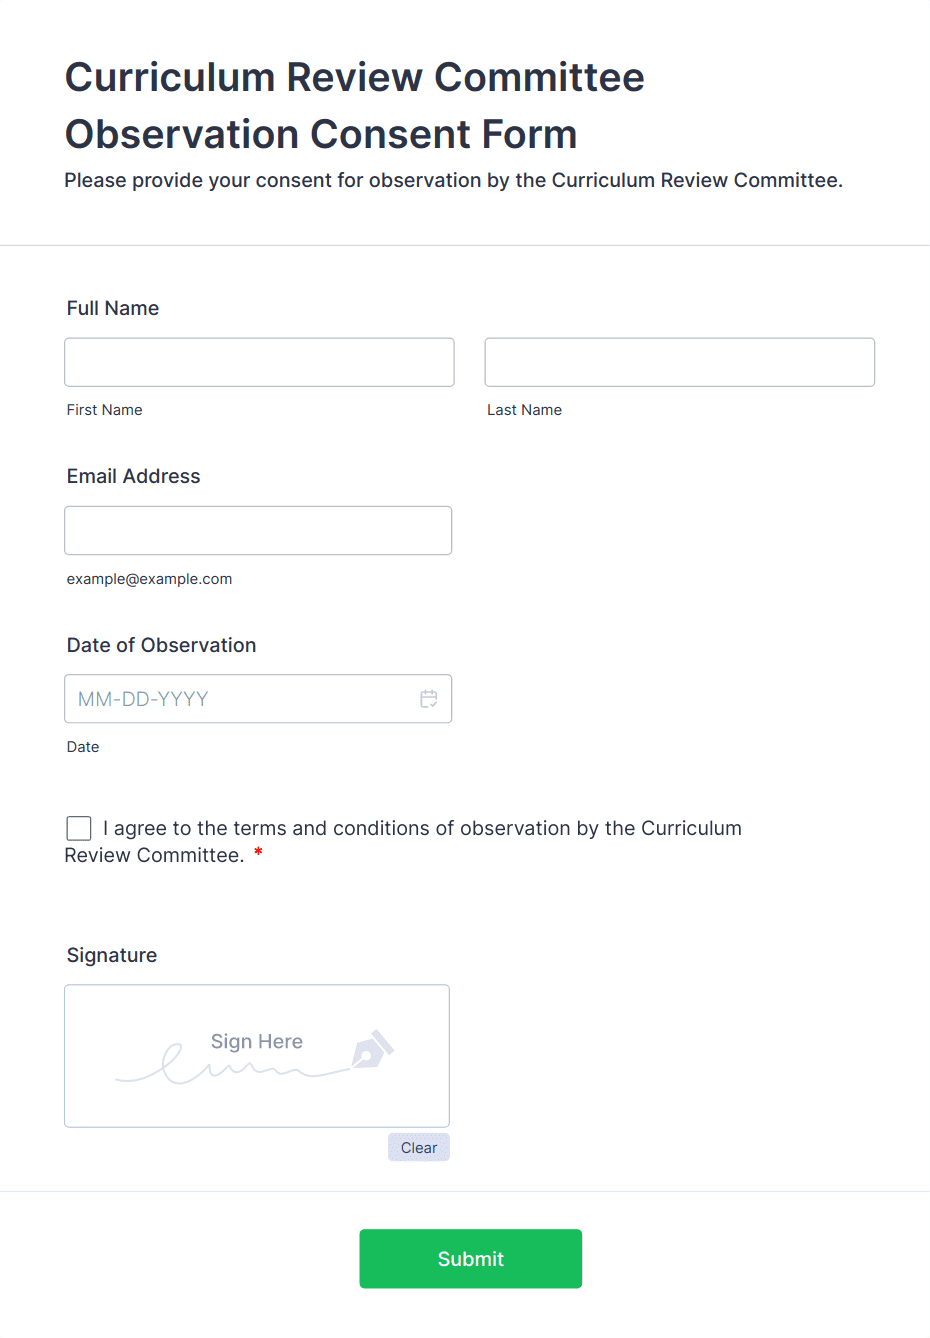Click the Last Name input field

[x=679, y=362]
